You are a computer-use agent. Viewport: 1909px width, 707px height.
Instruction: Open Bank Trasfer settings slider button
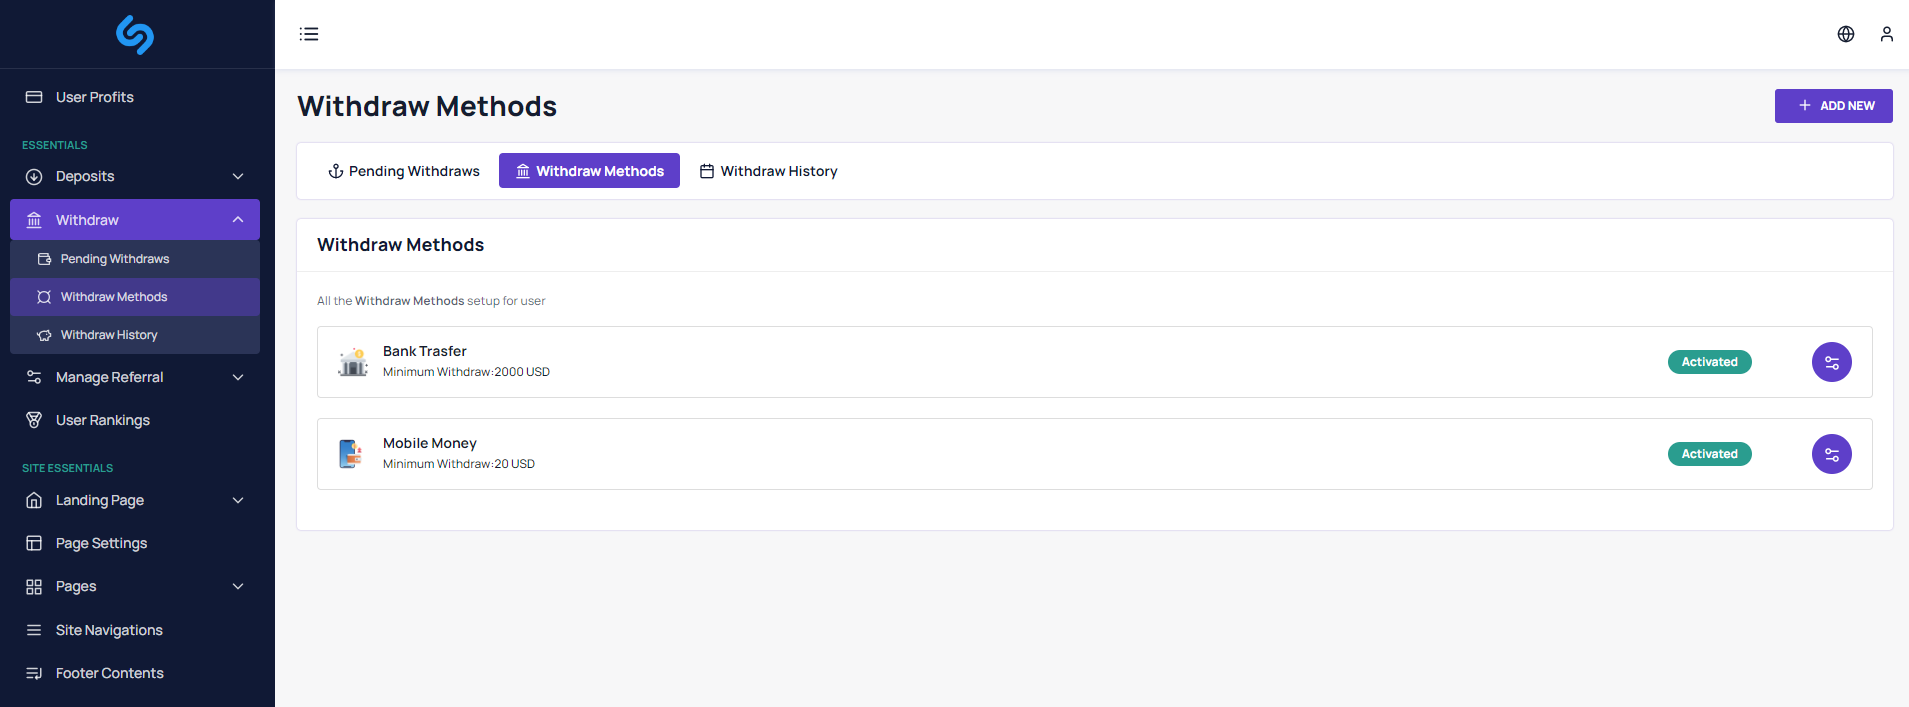click(1832, 362)
